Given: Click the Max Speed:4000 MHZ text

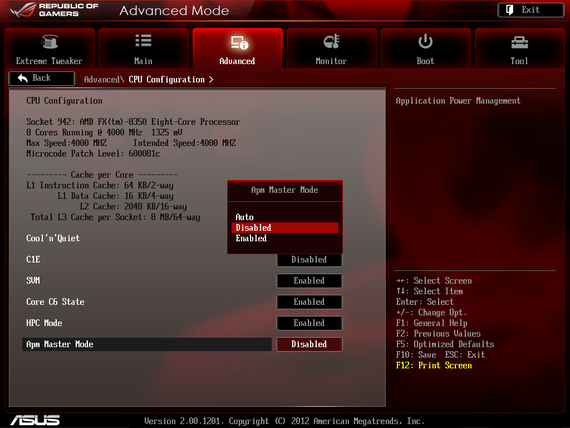Looking at the screenshot, I should coord(67,143).
